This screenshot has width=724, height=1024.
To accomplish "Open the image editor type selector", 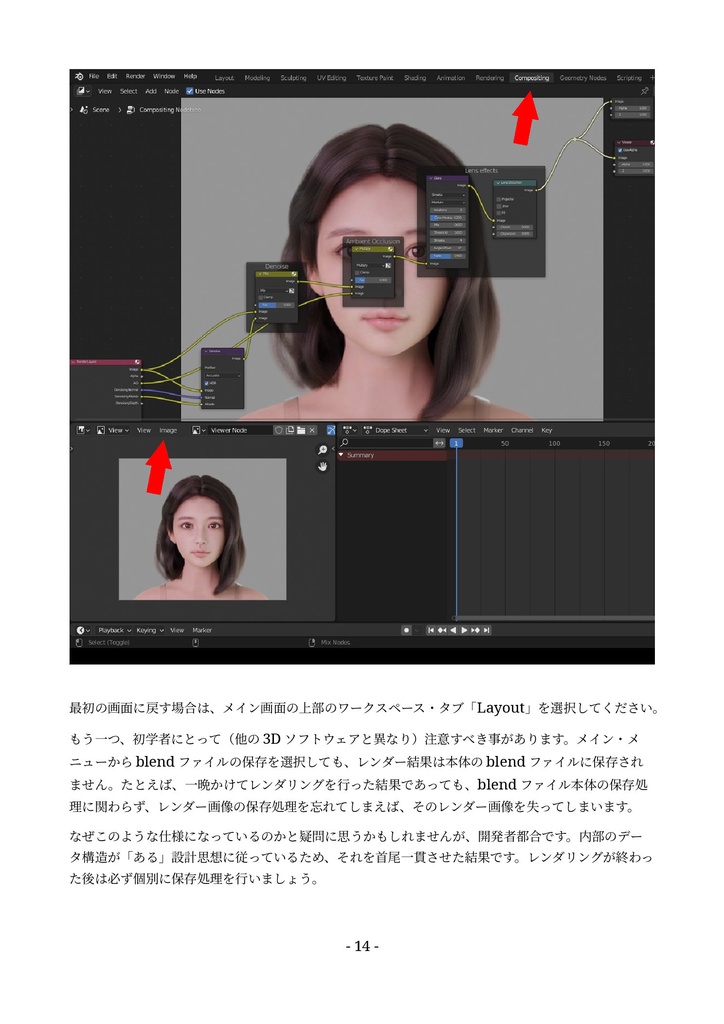I will tap(83, 430).
